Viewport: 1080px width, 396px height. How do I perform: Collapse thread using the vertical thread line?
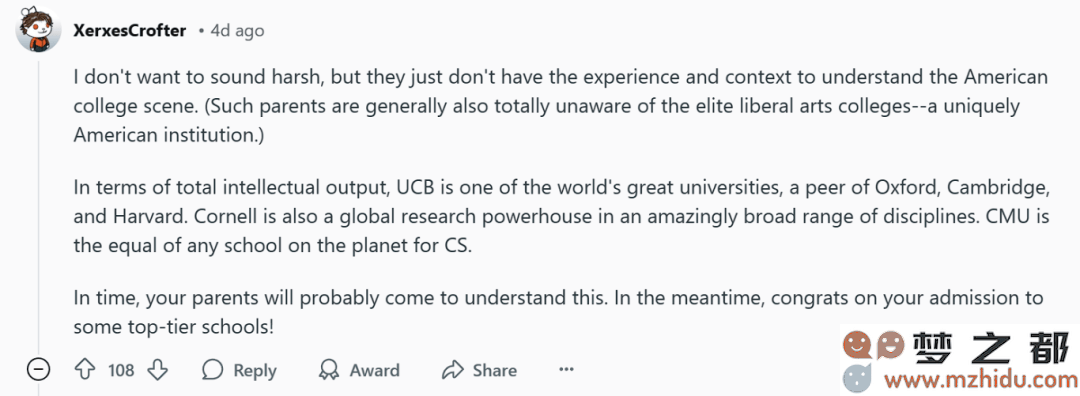pyautogui.click(x=39, y=207)
